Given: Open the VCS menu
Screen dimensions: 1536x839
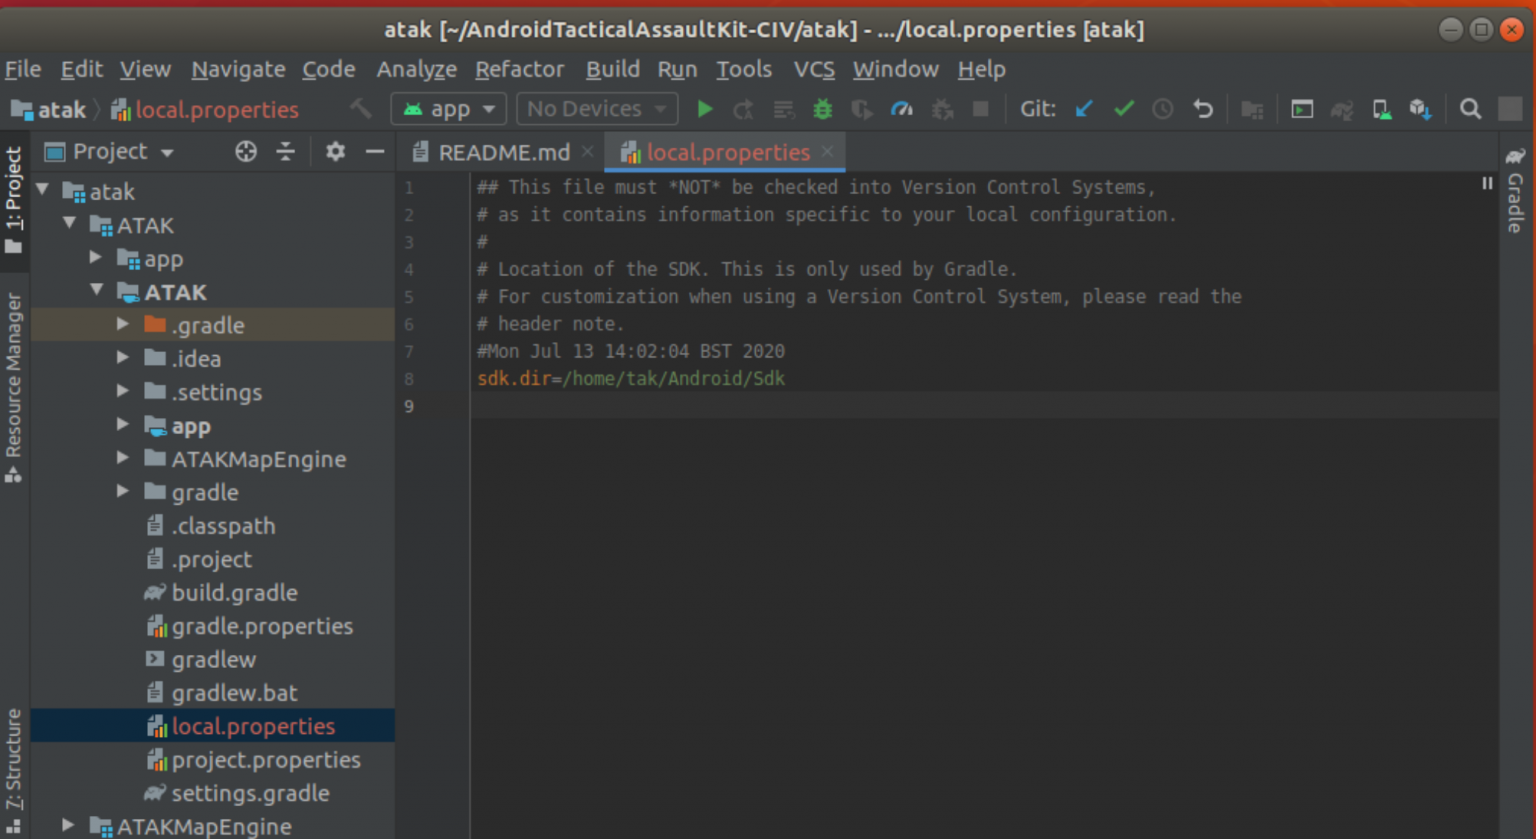Looking at the screenshot, I should 814,69.
